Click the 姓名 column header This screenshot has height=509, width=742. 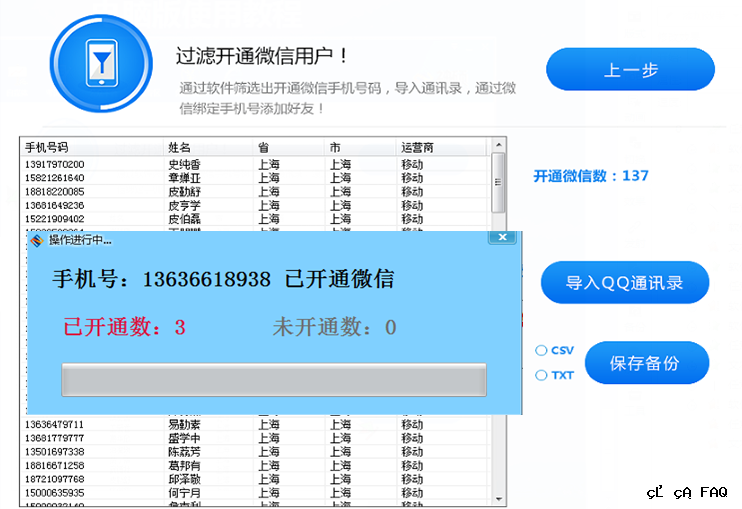pos(208,147)
